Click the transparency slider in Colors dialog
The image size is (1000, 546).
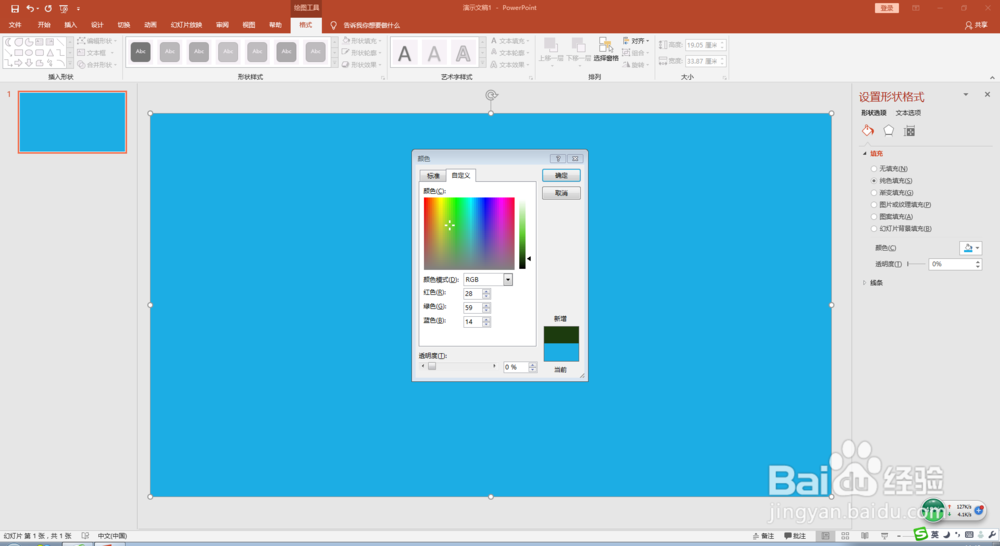pos(458,366)
